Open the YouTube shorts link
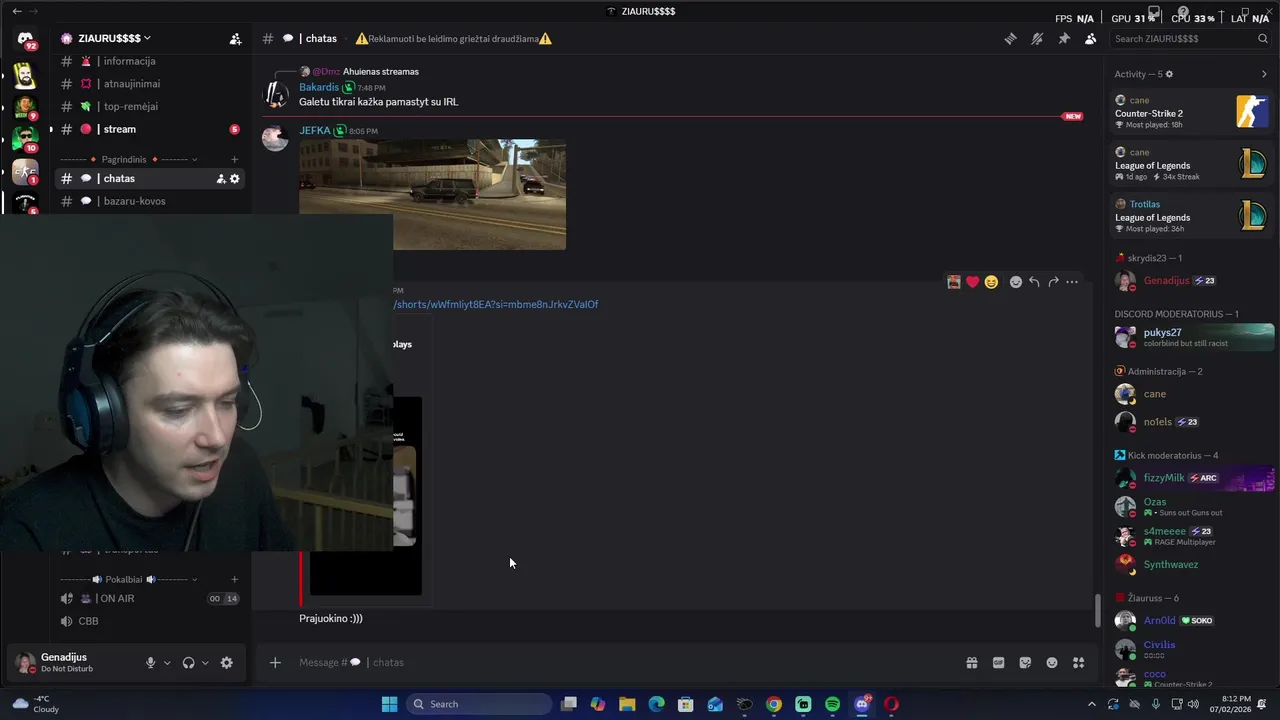The width and height of the screenshot is (1280, 720). 496,304
